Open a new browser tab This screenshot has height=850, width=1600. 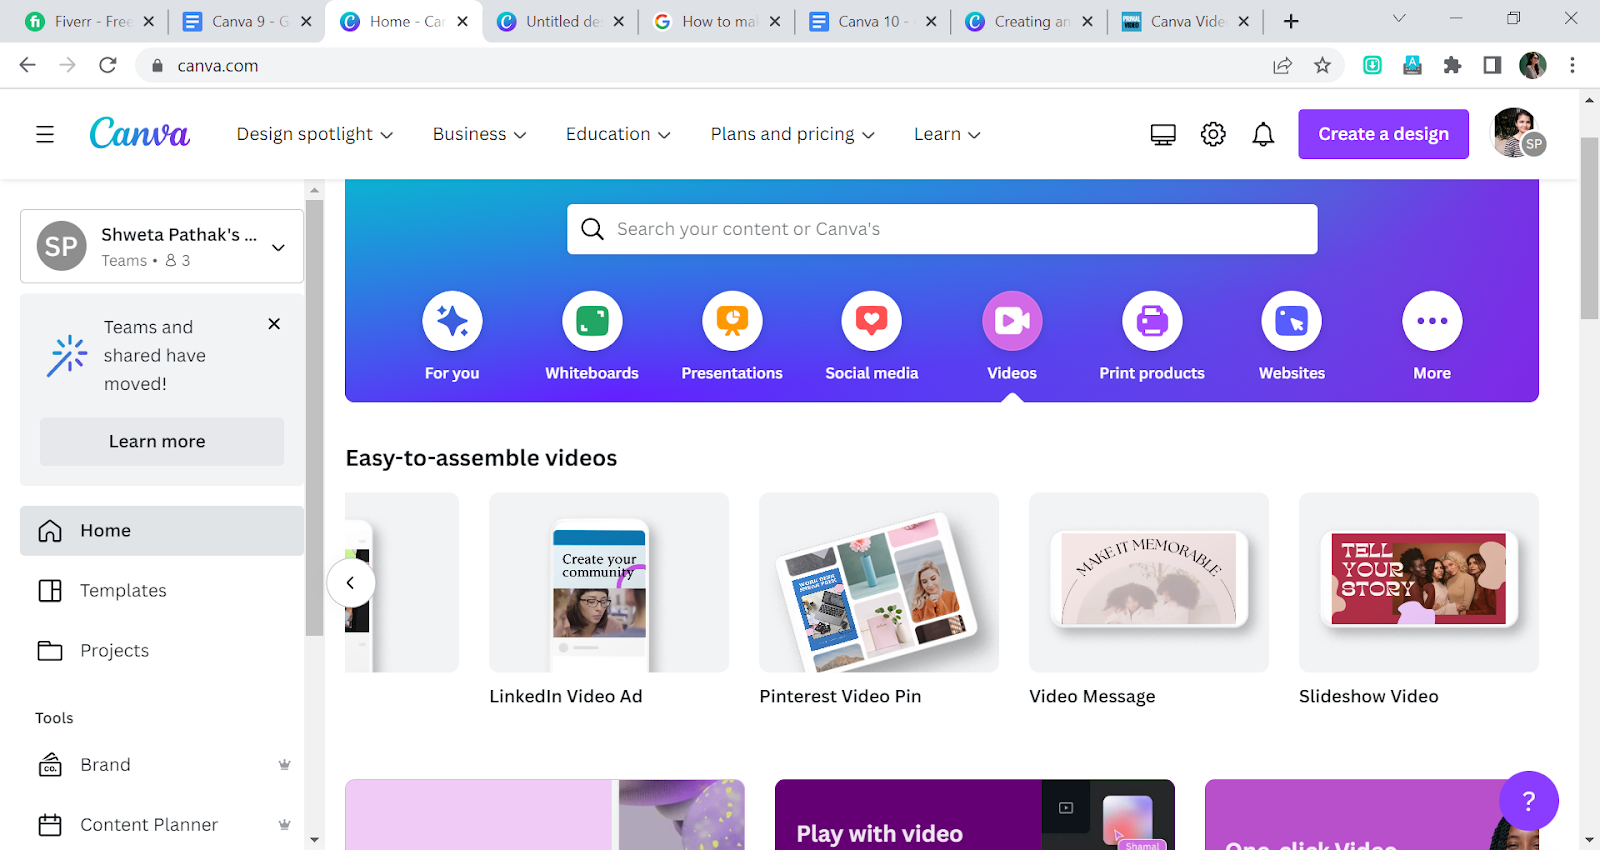(1291, 21)
